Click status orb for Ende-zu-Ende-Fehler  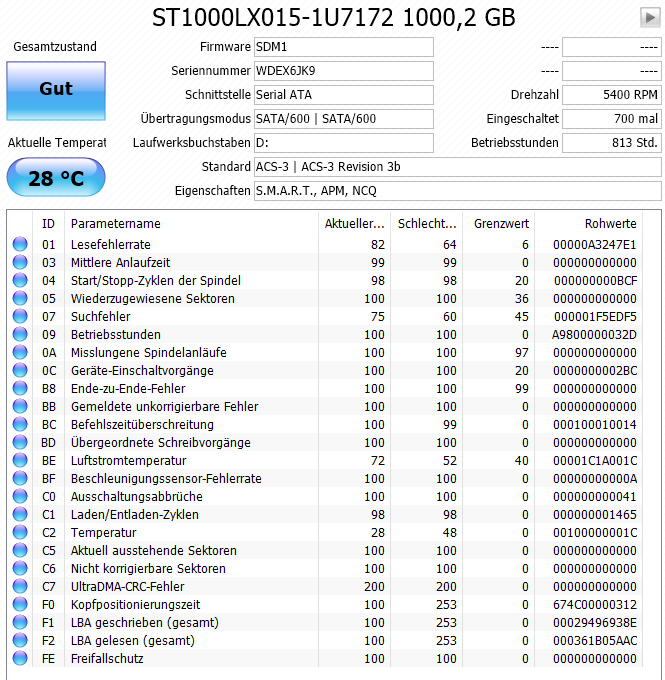pyautogui.click(x=20, y=388)
